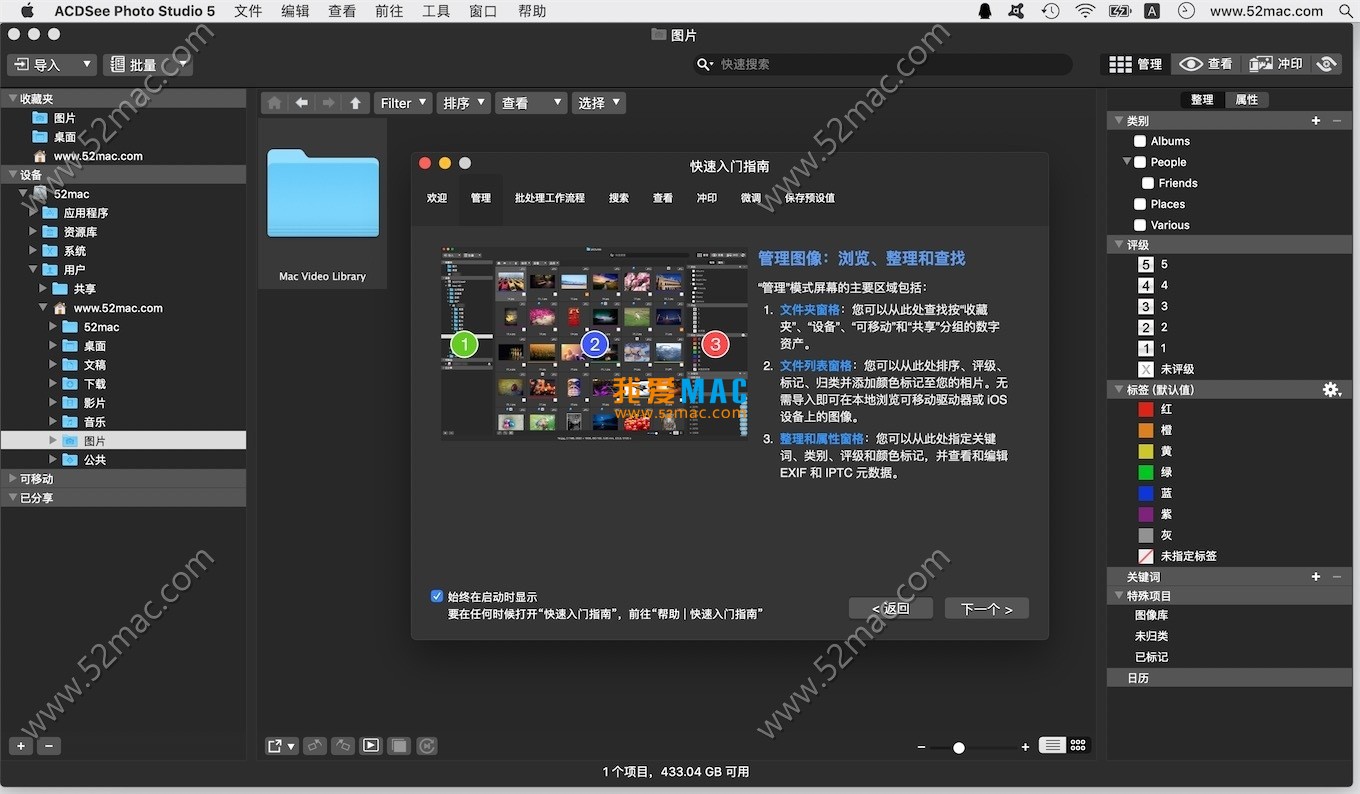Click zoom-out minus next to thumbnail slider

921,748
